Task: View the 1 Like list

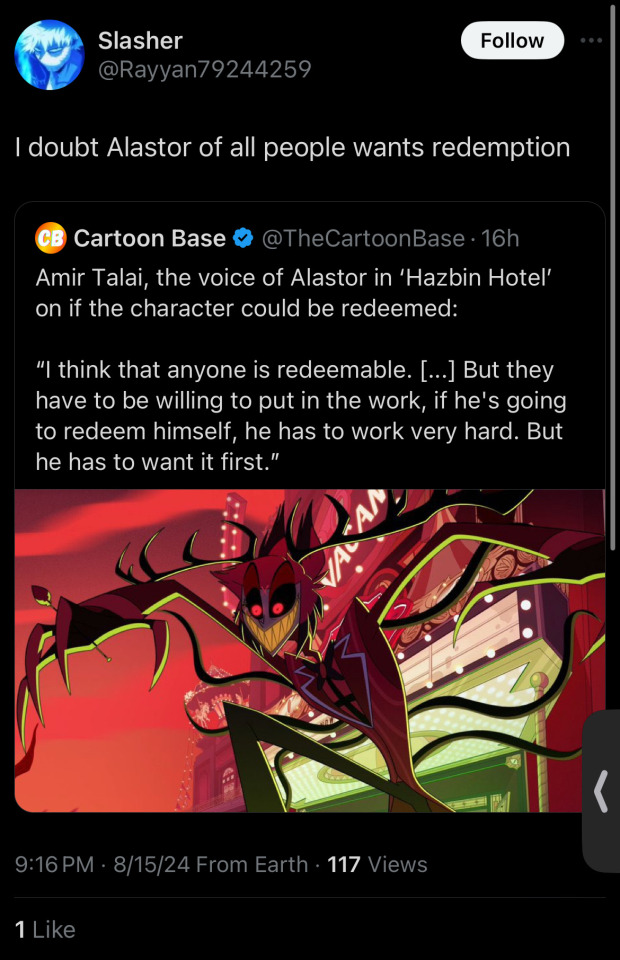Action: tap(45, 929)
